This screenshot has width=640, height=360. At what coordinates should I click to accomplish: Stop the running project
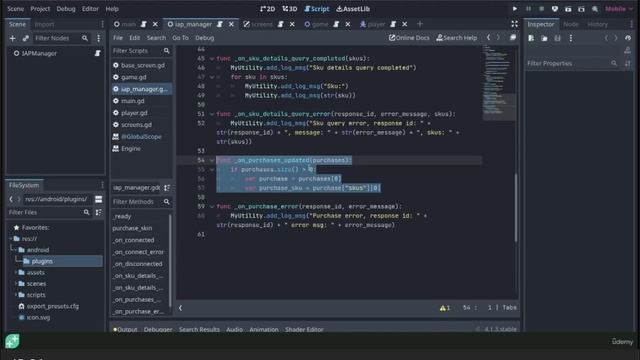pyautogui.click(x=541, y=9)
